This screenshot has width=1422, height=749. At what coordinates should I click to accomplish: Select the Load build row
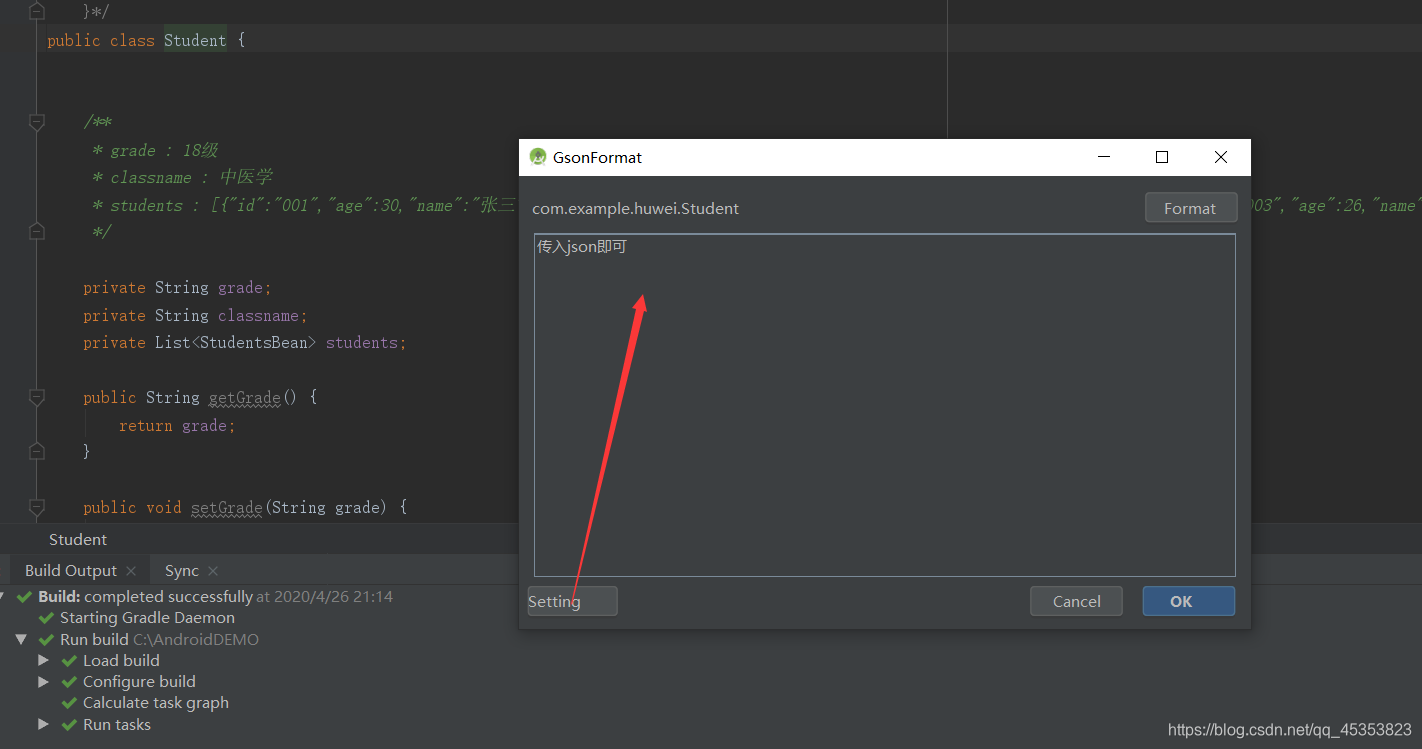click(121, 660)
